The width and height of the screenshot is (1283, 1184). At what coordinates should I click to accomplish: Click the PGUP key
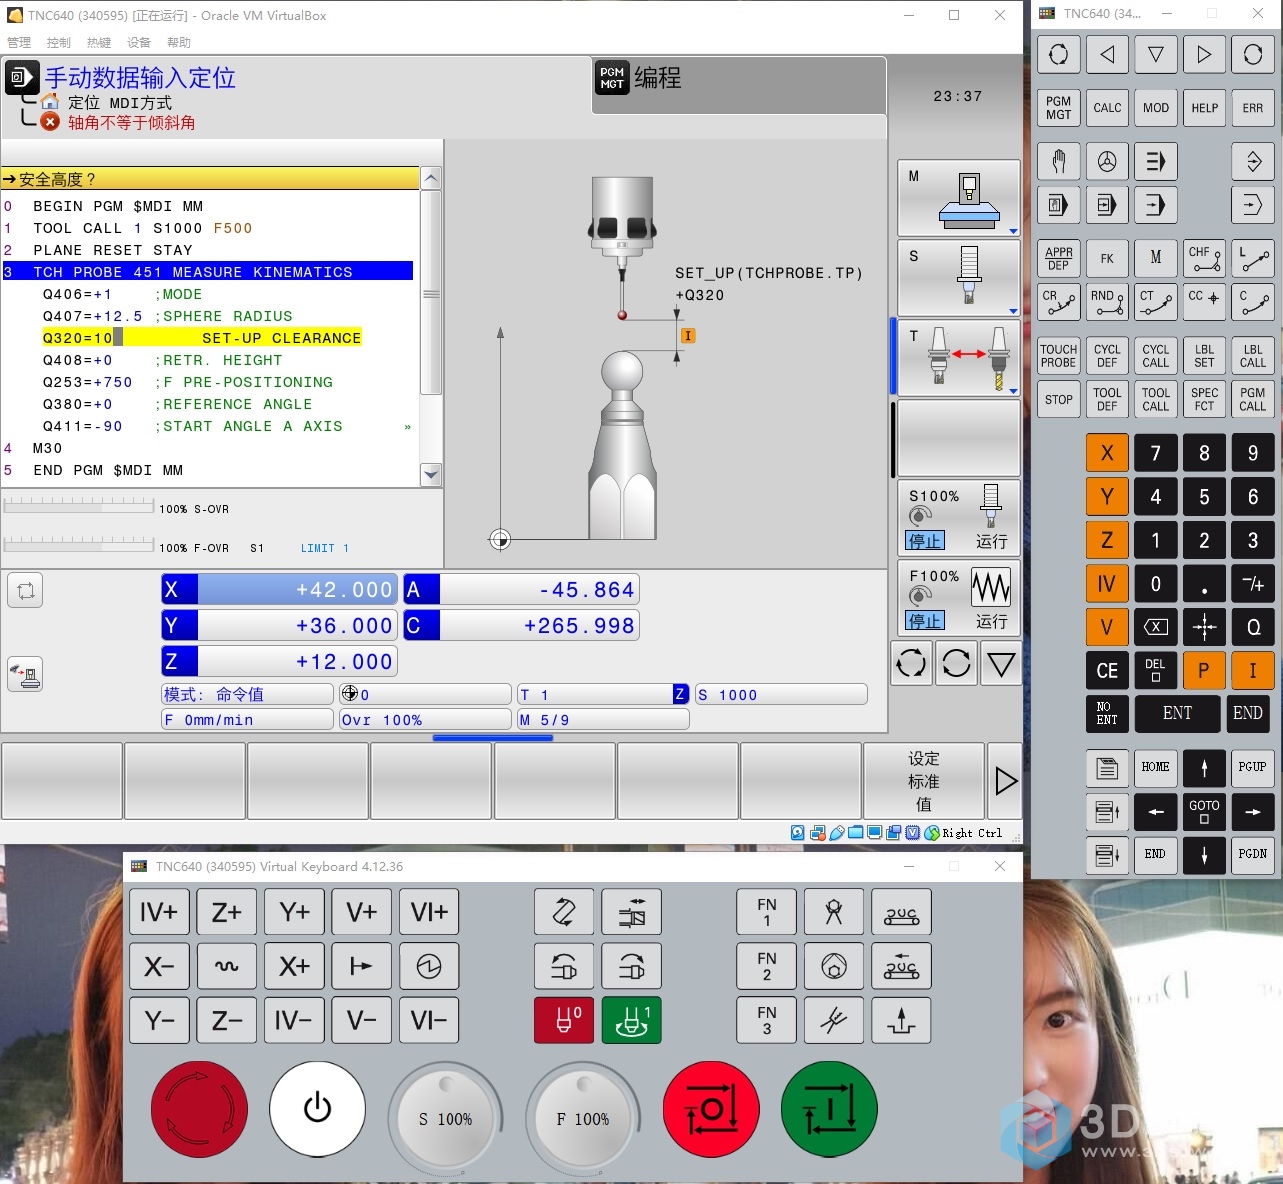tap(1253, 767)
